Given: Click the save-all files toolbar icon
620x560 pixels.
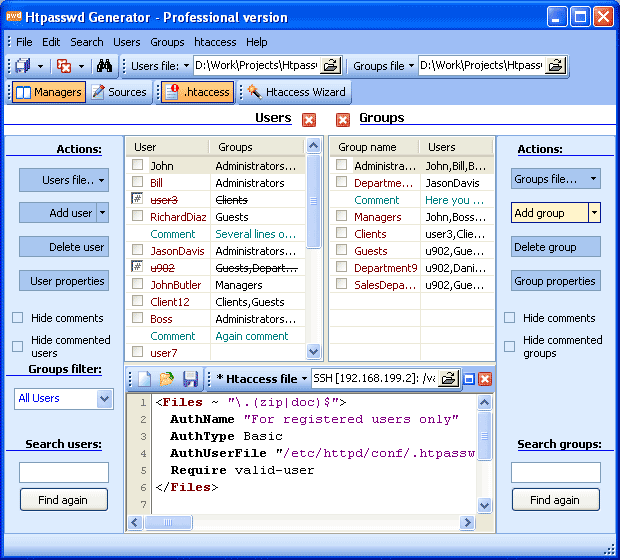Looking at the screenshot, I should coord(23,66).
